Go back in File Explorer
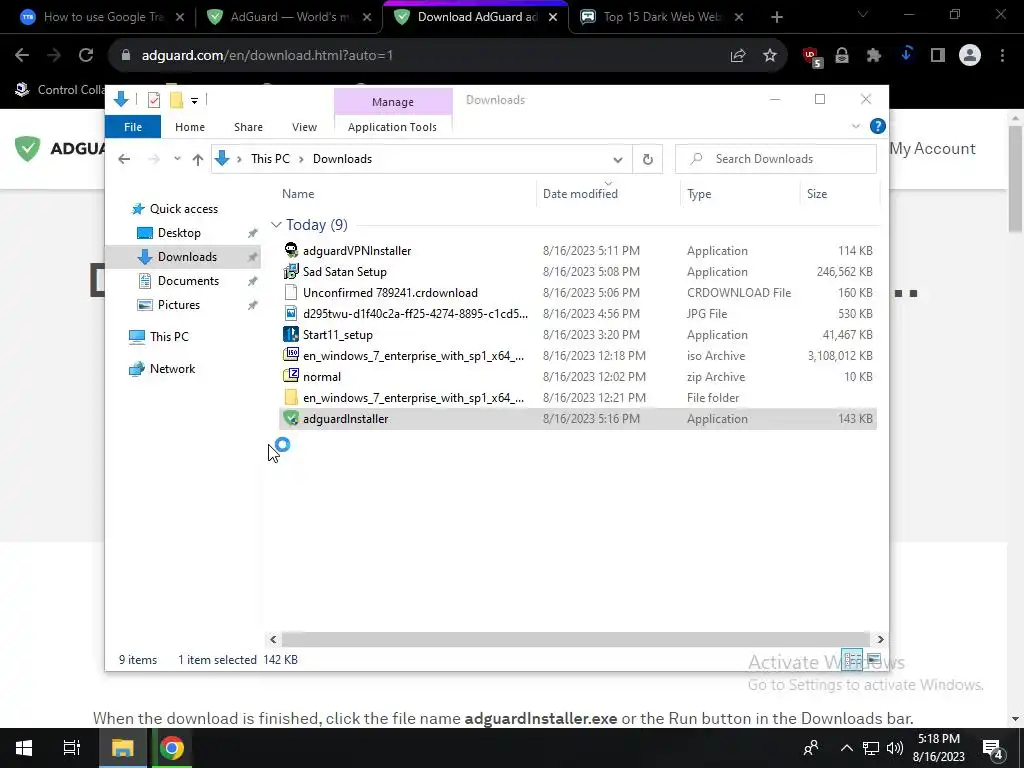The width and height of the screenshot is (1024, 768). point(124,159)
